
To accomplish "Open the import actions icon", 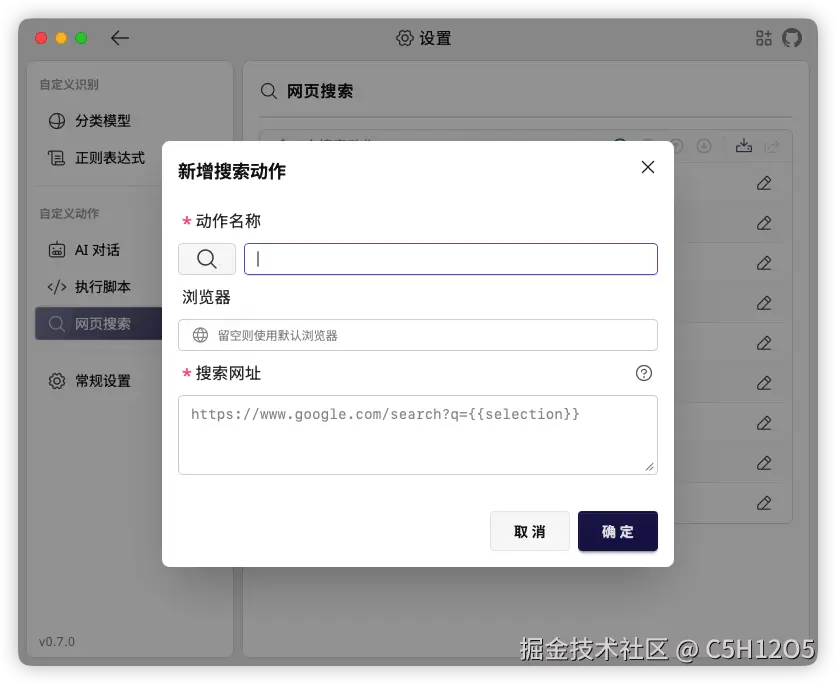I will click(x=743, y=145).
